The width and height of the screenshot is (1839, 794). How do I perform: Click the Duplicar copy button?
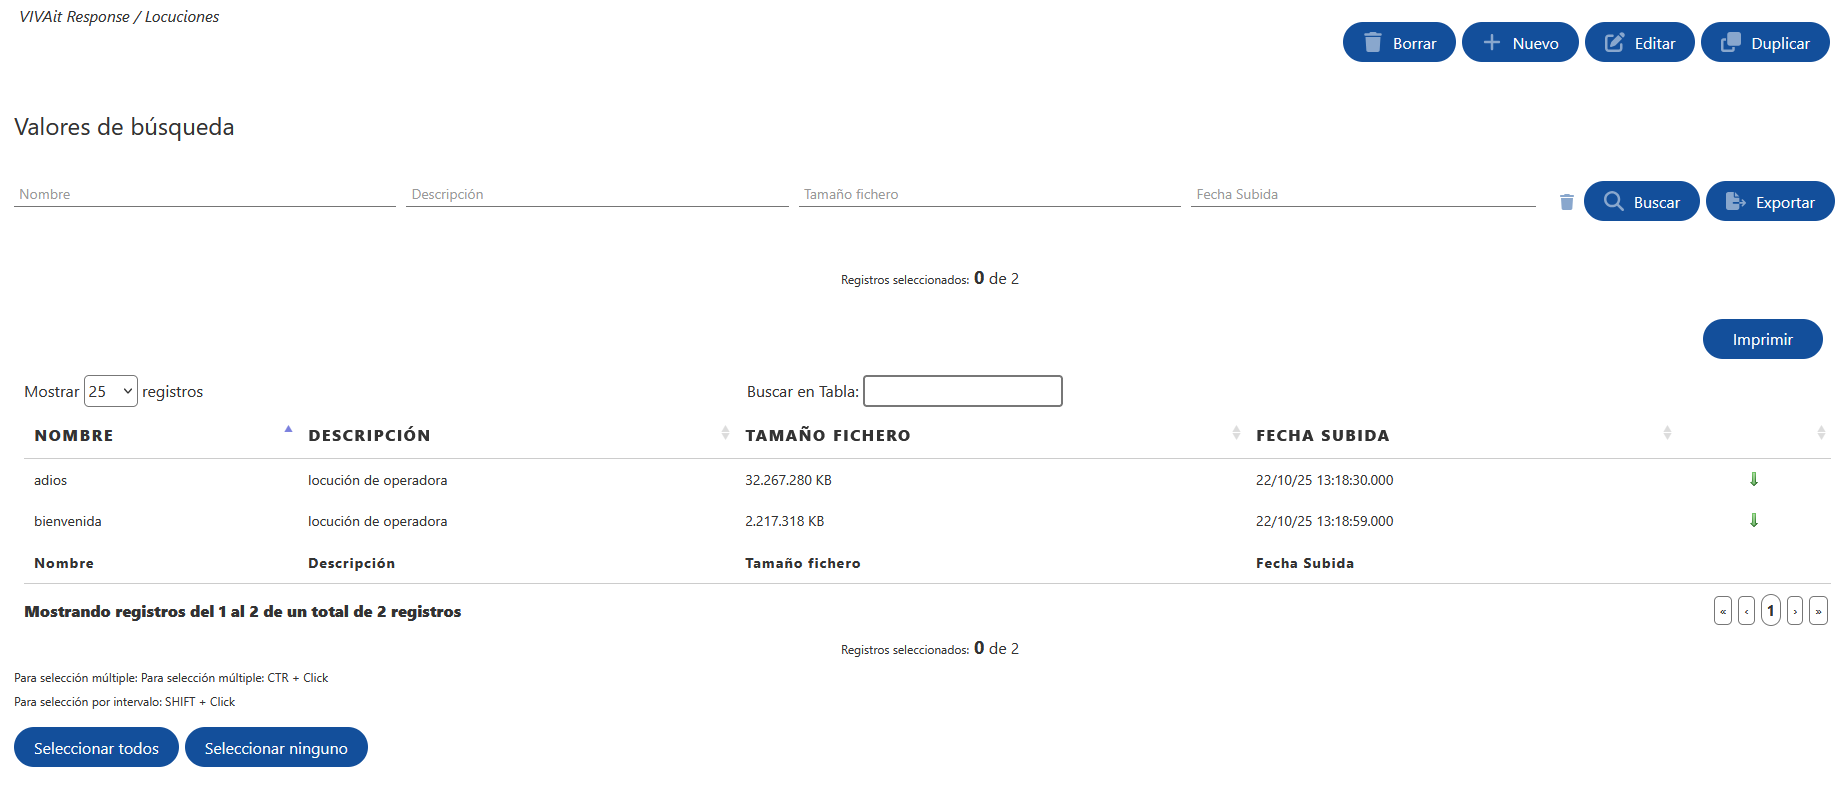click(1764, 43)
